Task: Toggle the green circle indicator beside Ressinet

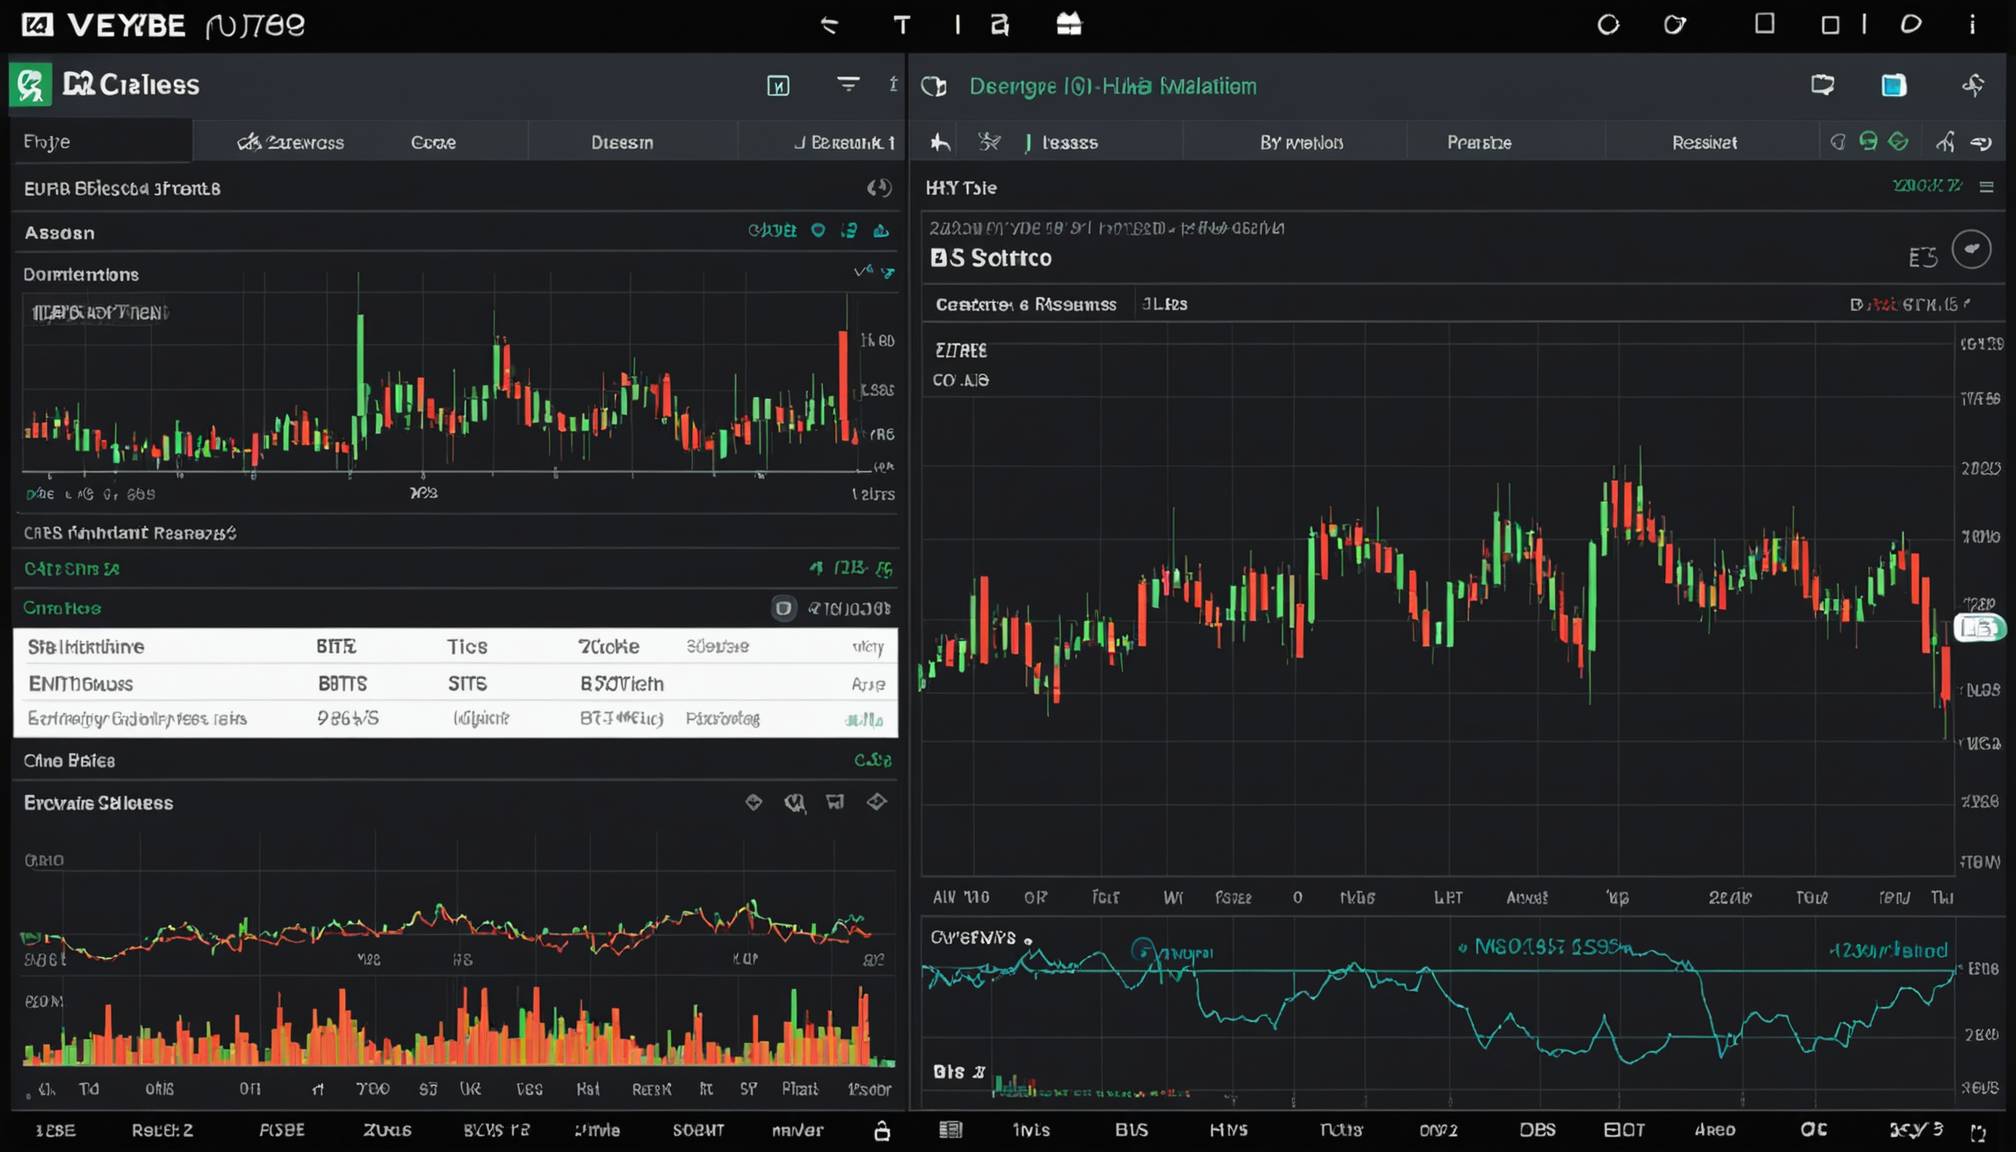Action: 1868,142
